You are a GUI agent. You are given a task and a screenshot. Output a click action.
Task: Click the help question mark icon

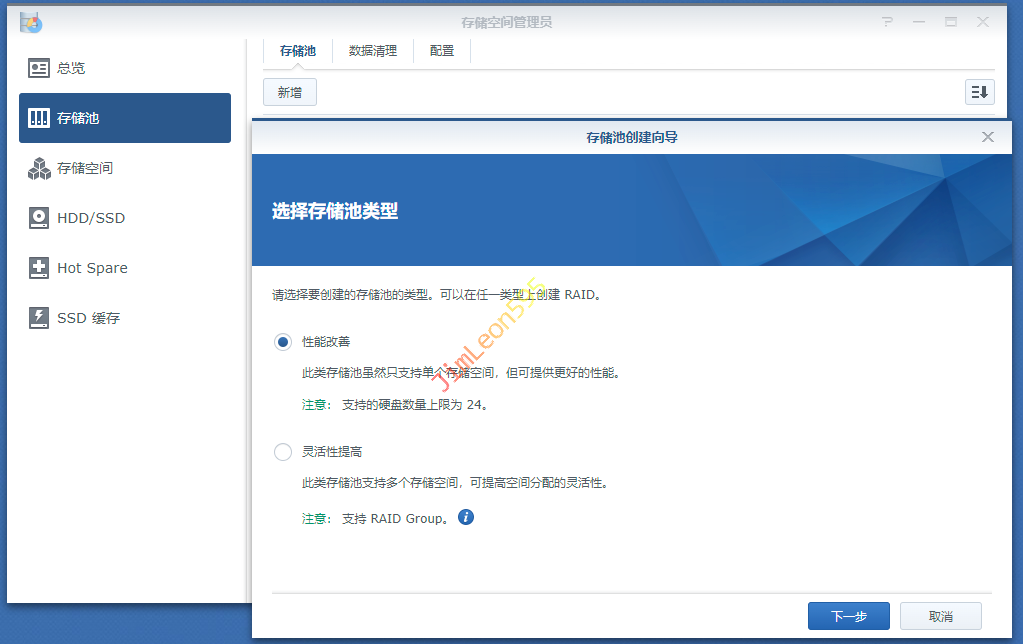point(887,21)
